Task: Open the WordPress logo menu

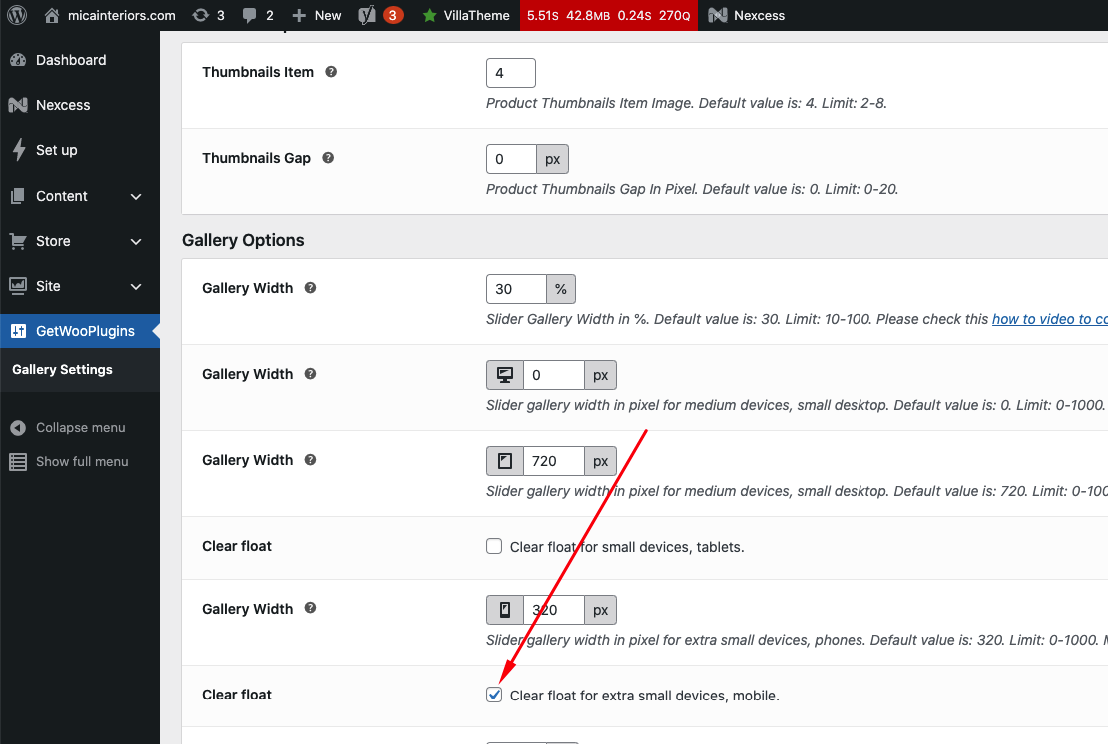Action: 17,15
